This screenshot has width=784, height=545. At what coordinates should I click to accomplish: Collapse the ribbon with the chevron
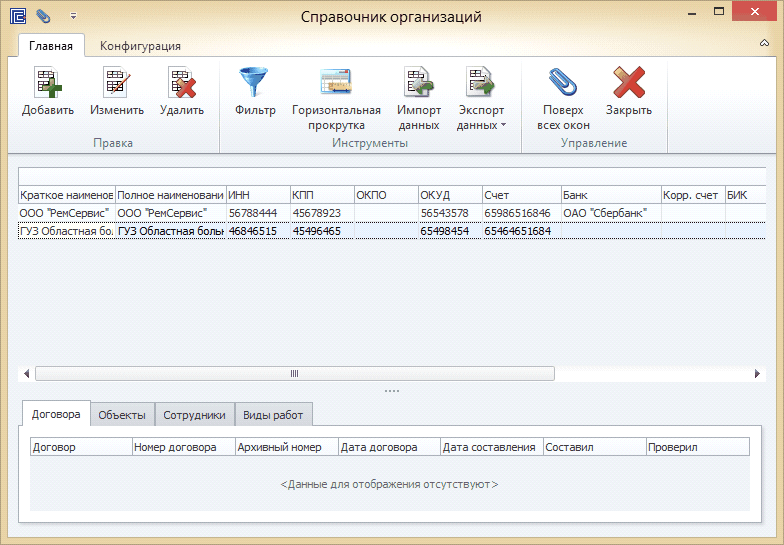(x=764, y=43)
